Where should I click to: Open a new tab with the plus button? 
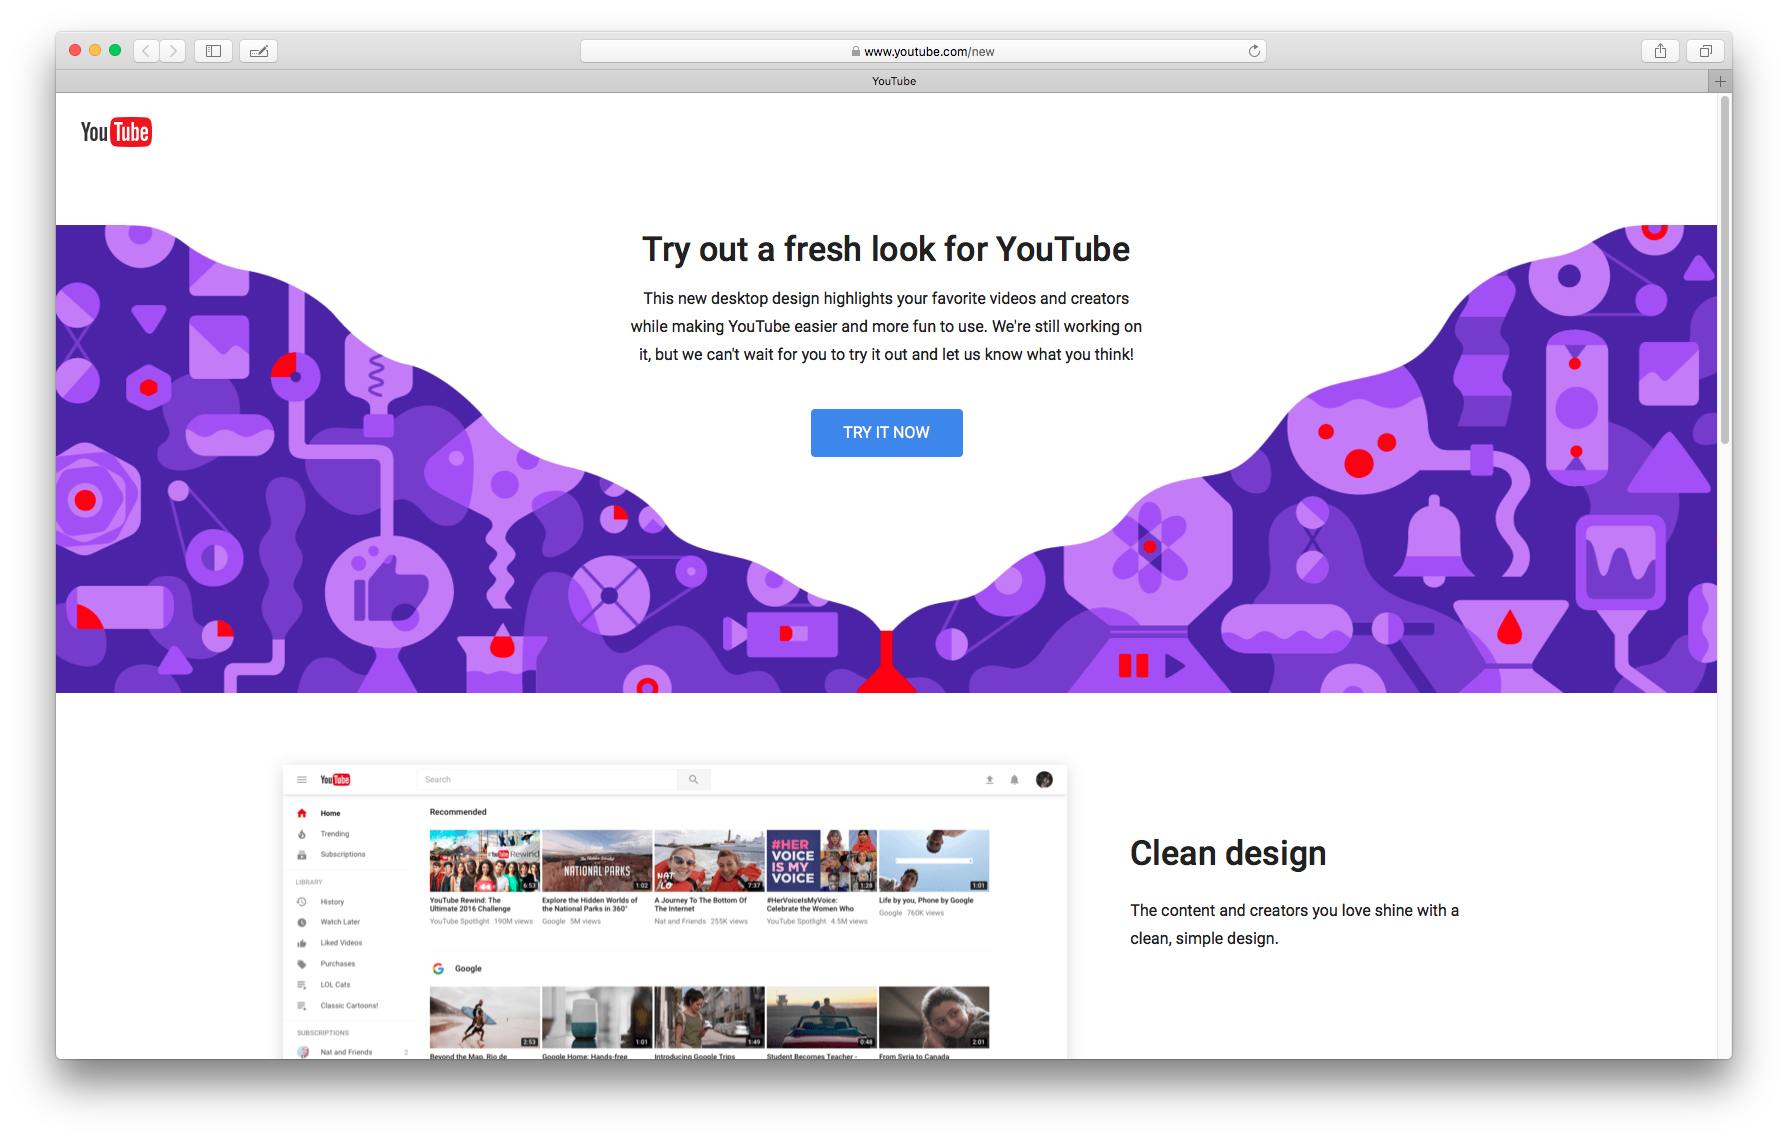coord(1720,81)
